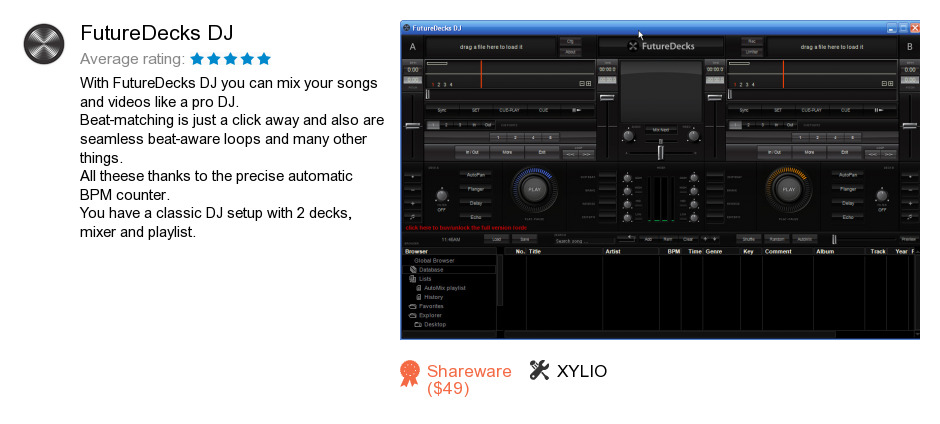The image size is (940, 424).
Task: Click the pause-stutter icon on deck A
Action: (x=576, y=110)
